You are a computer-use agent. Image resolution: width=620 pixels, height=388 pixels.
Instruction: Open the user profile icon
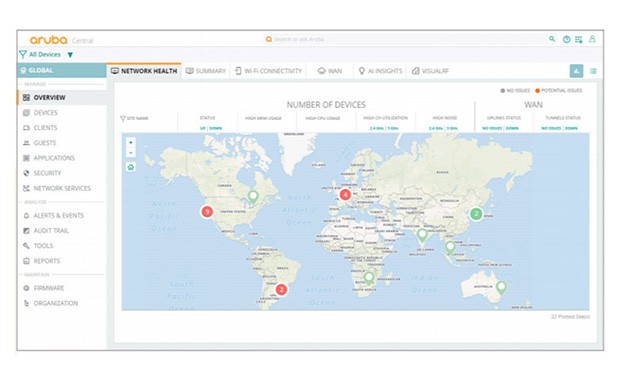(x=592, y=39)
